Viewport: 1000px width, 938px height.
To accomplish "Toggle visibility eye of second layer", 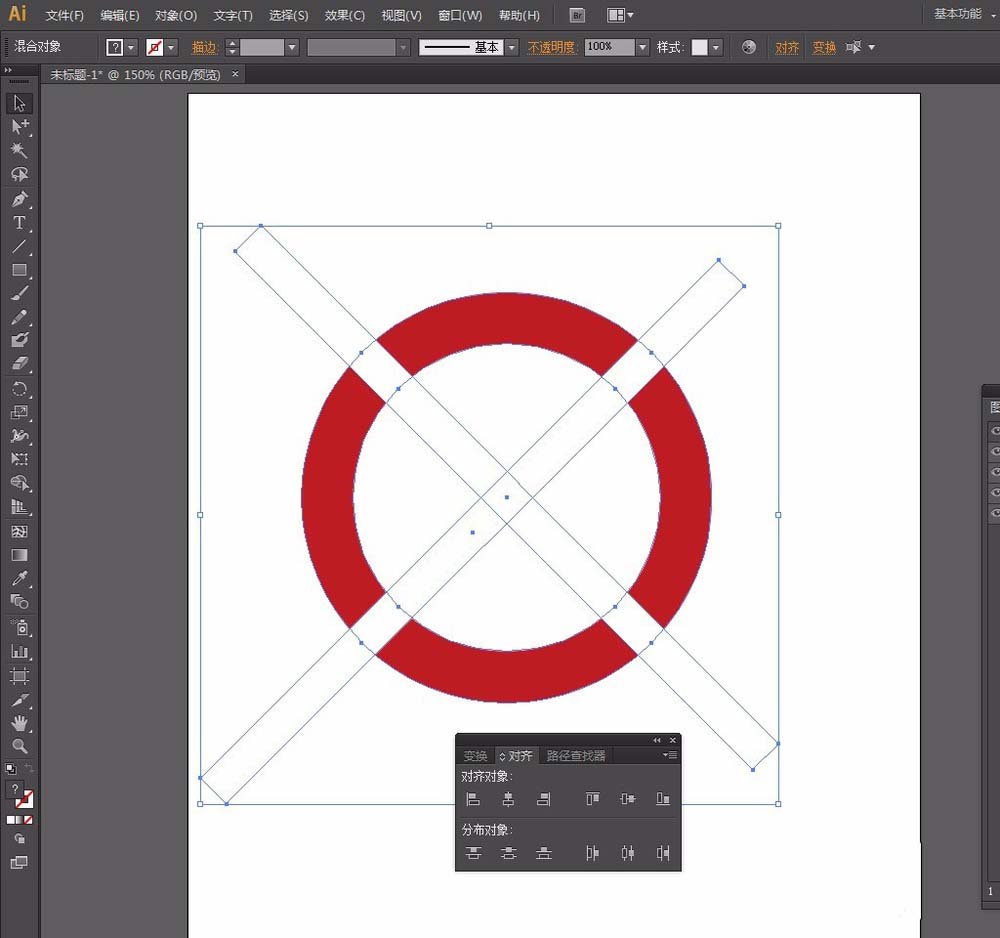I will (995, 451).
